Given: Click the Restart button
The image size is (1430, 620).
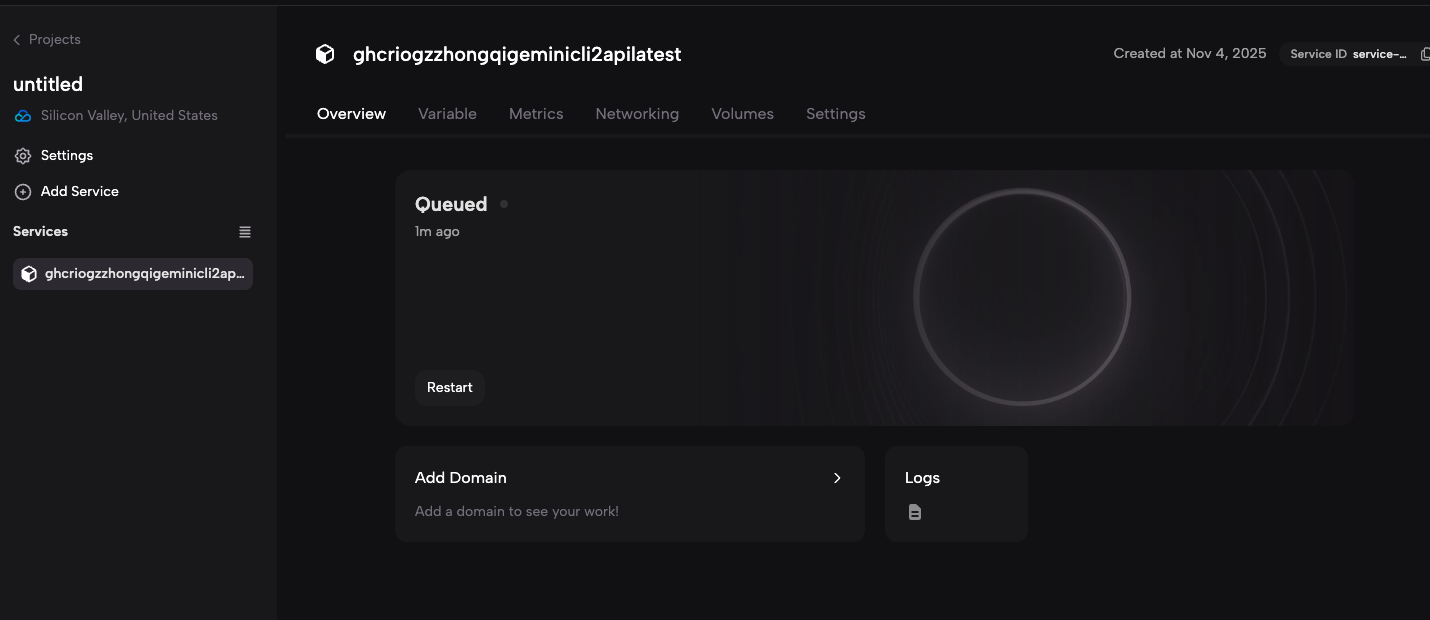Looking at the screenshot, I should click(x=449, y=387).
